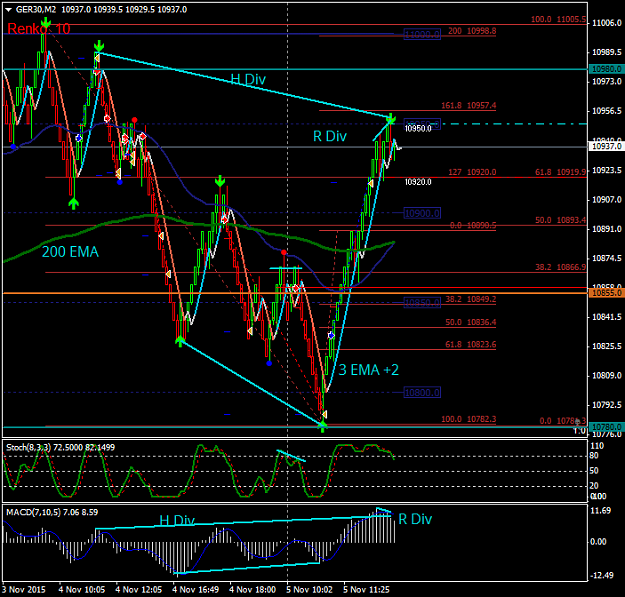Screen dimensions: 625x597
Task: Select the Fibonacci label 100.0 10782.3
Action: [x=469, y=419]
